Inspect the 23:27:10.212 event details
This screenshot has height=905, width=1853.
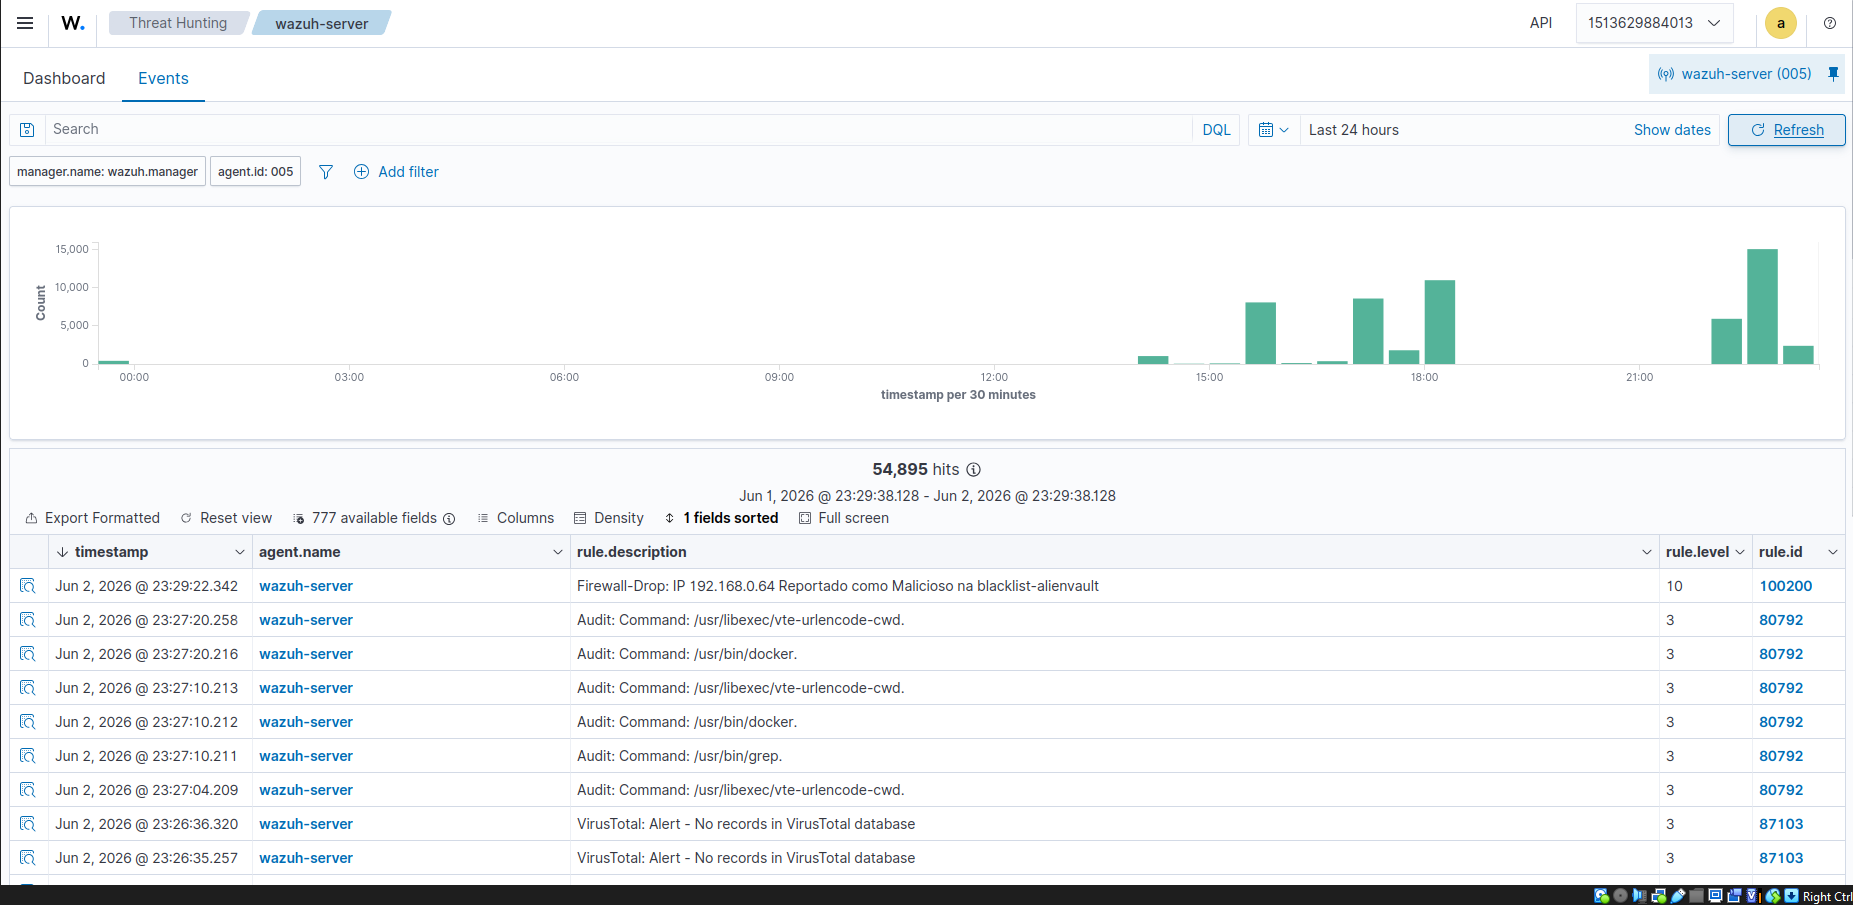coord(28,722)
